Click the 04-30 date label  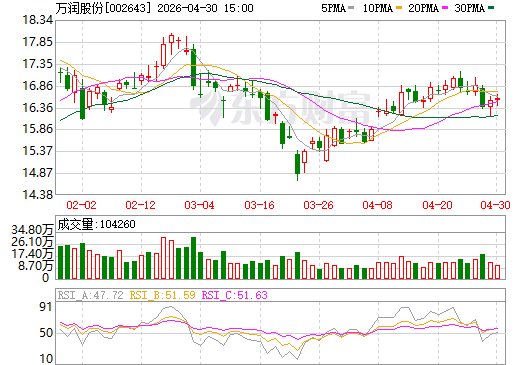tap(495, 205)
